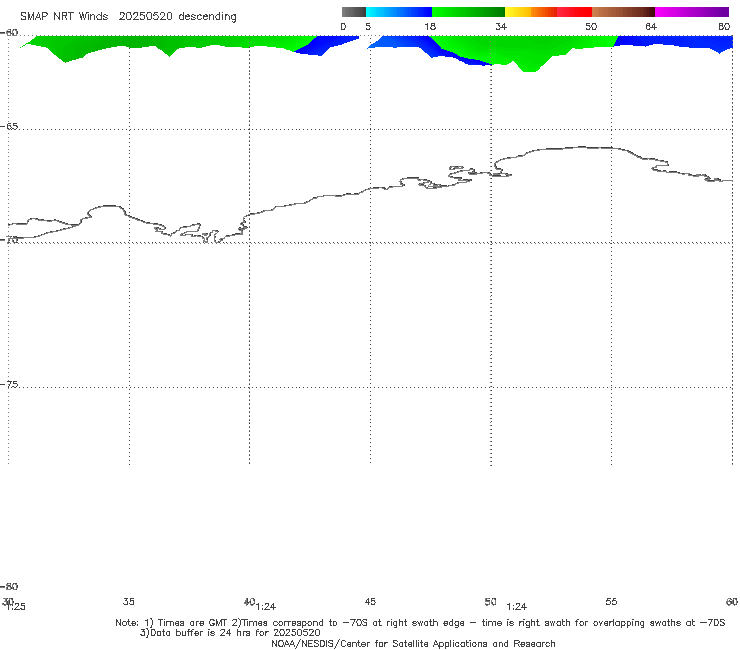This screenshot has height=650, width=740.
Task: Pick the brown 50–64 color bar segment
Action: (x=623, y=11)
